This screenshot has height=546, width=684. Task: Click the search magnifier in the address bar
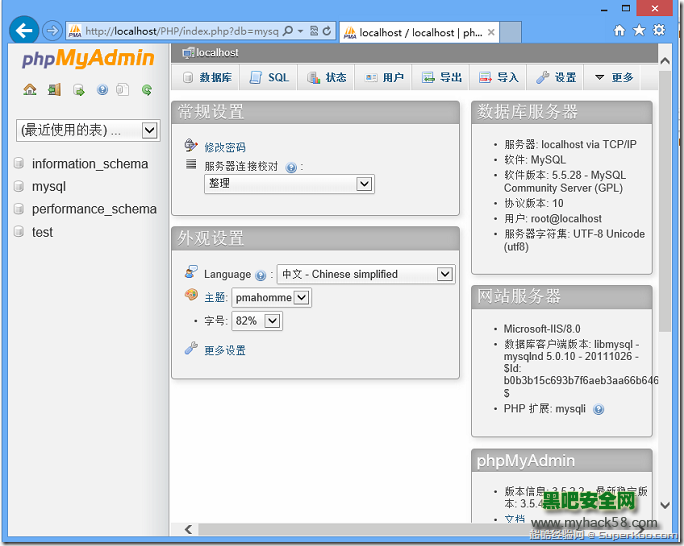point(287,31)
